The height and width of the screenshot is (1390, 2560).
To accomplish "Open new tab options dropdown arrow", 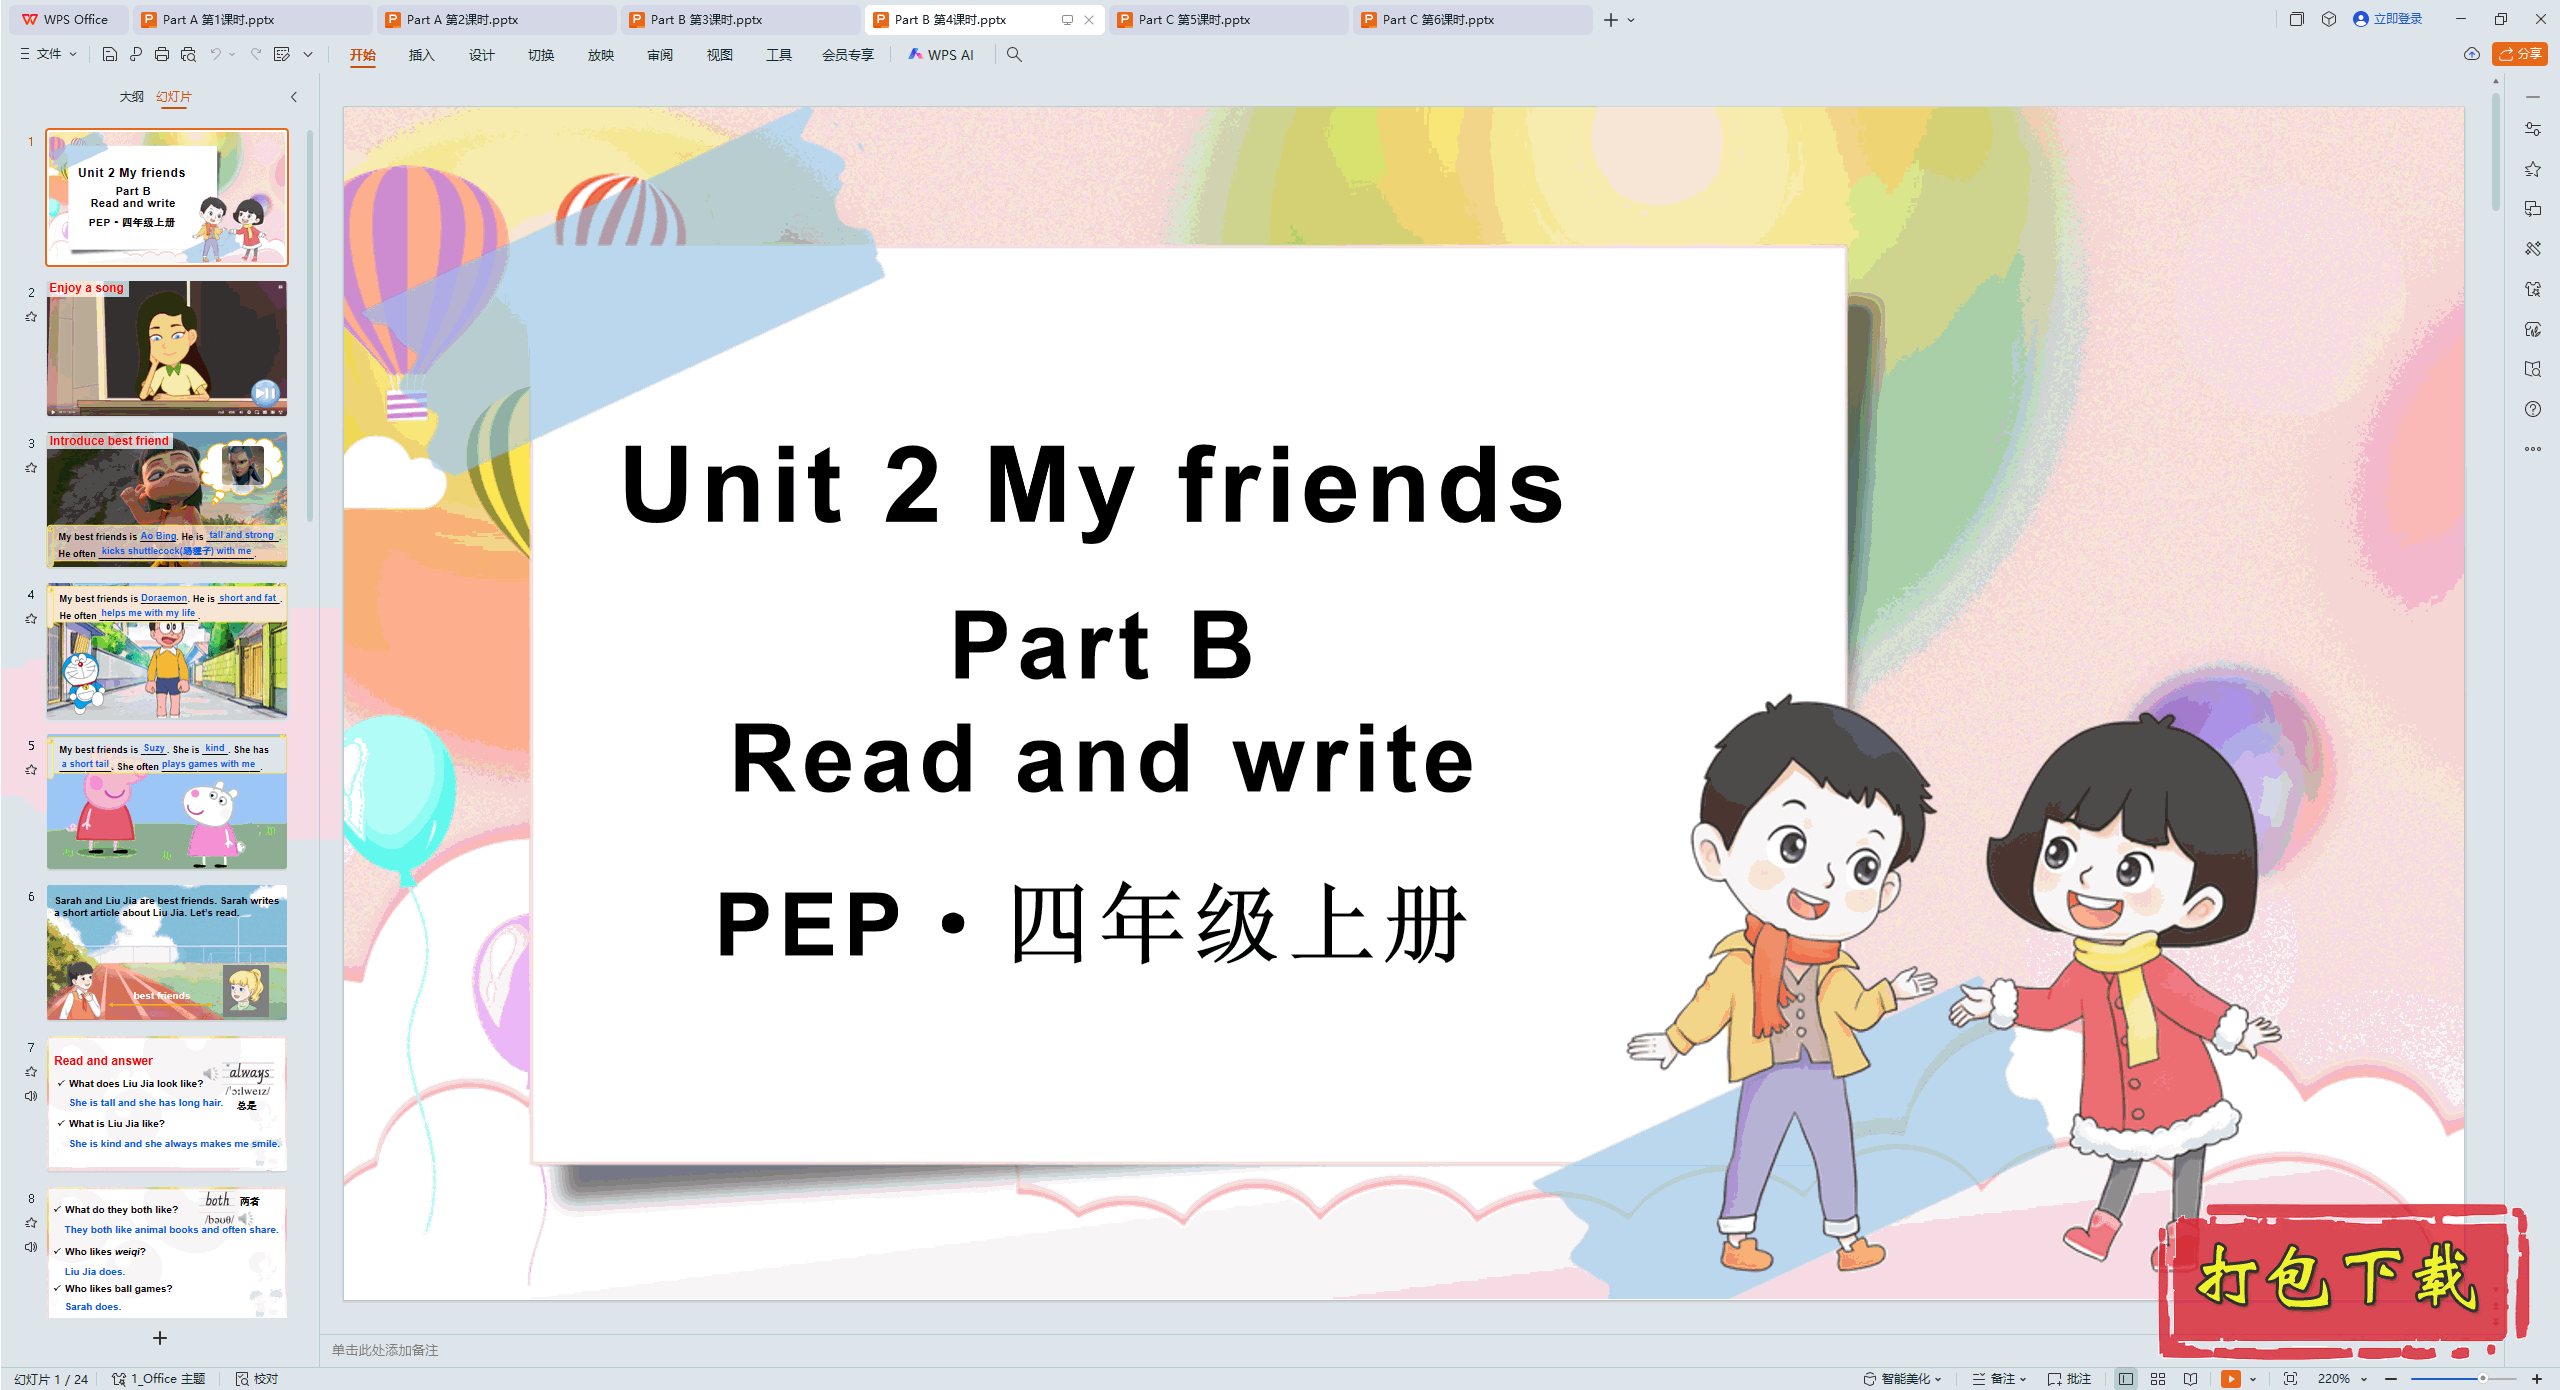I will pyautogui.click(x=1631, y=20).
